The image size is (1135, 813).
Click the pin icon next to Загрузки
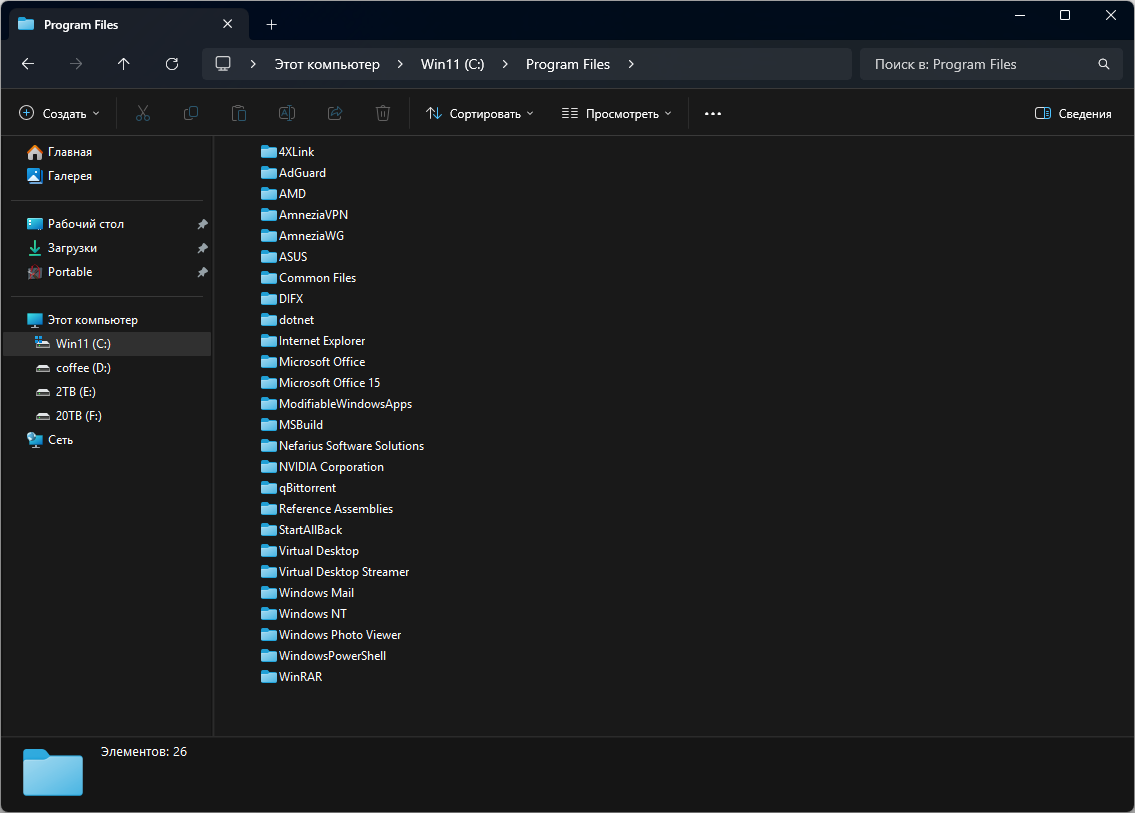coord(203,248)
